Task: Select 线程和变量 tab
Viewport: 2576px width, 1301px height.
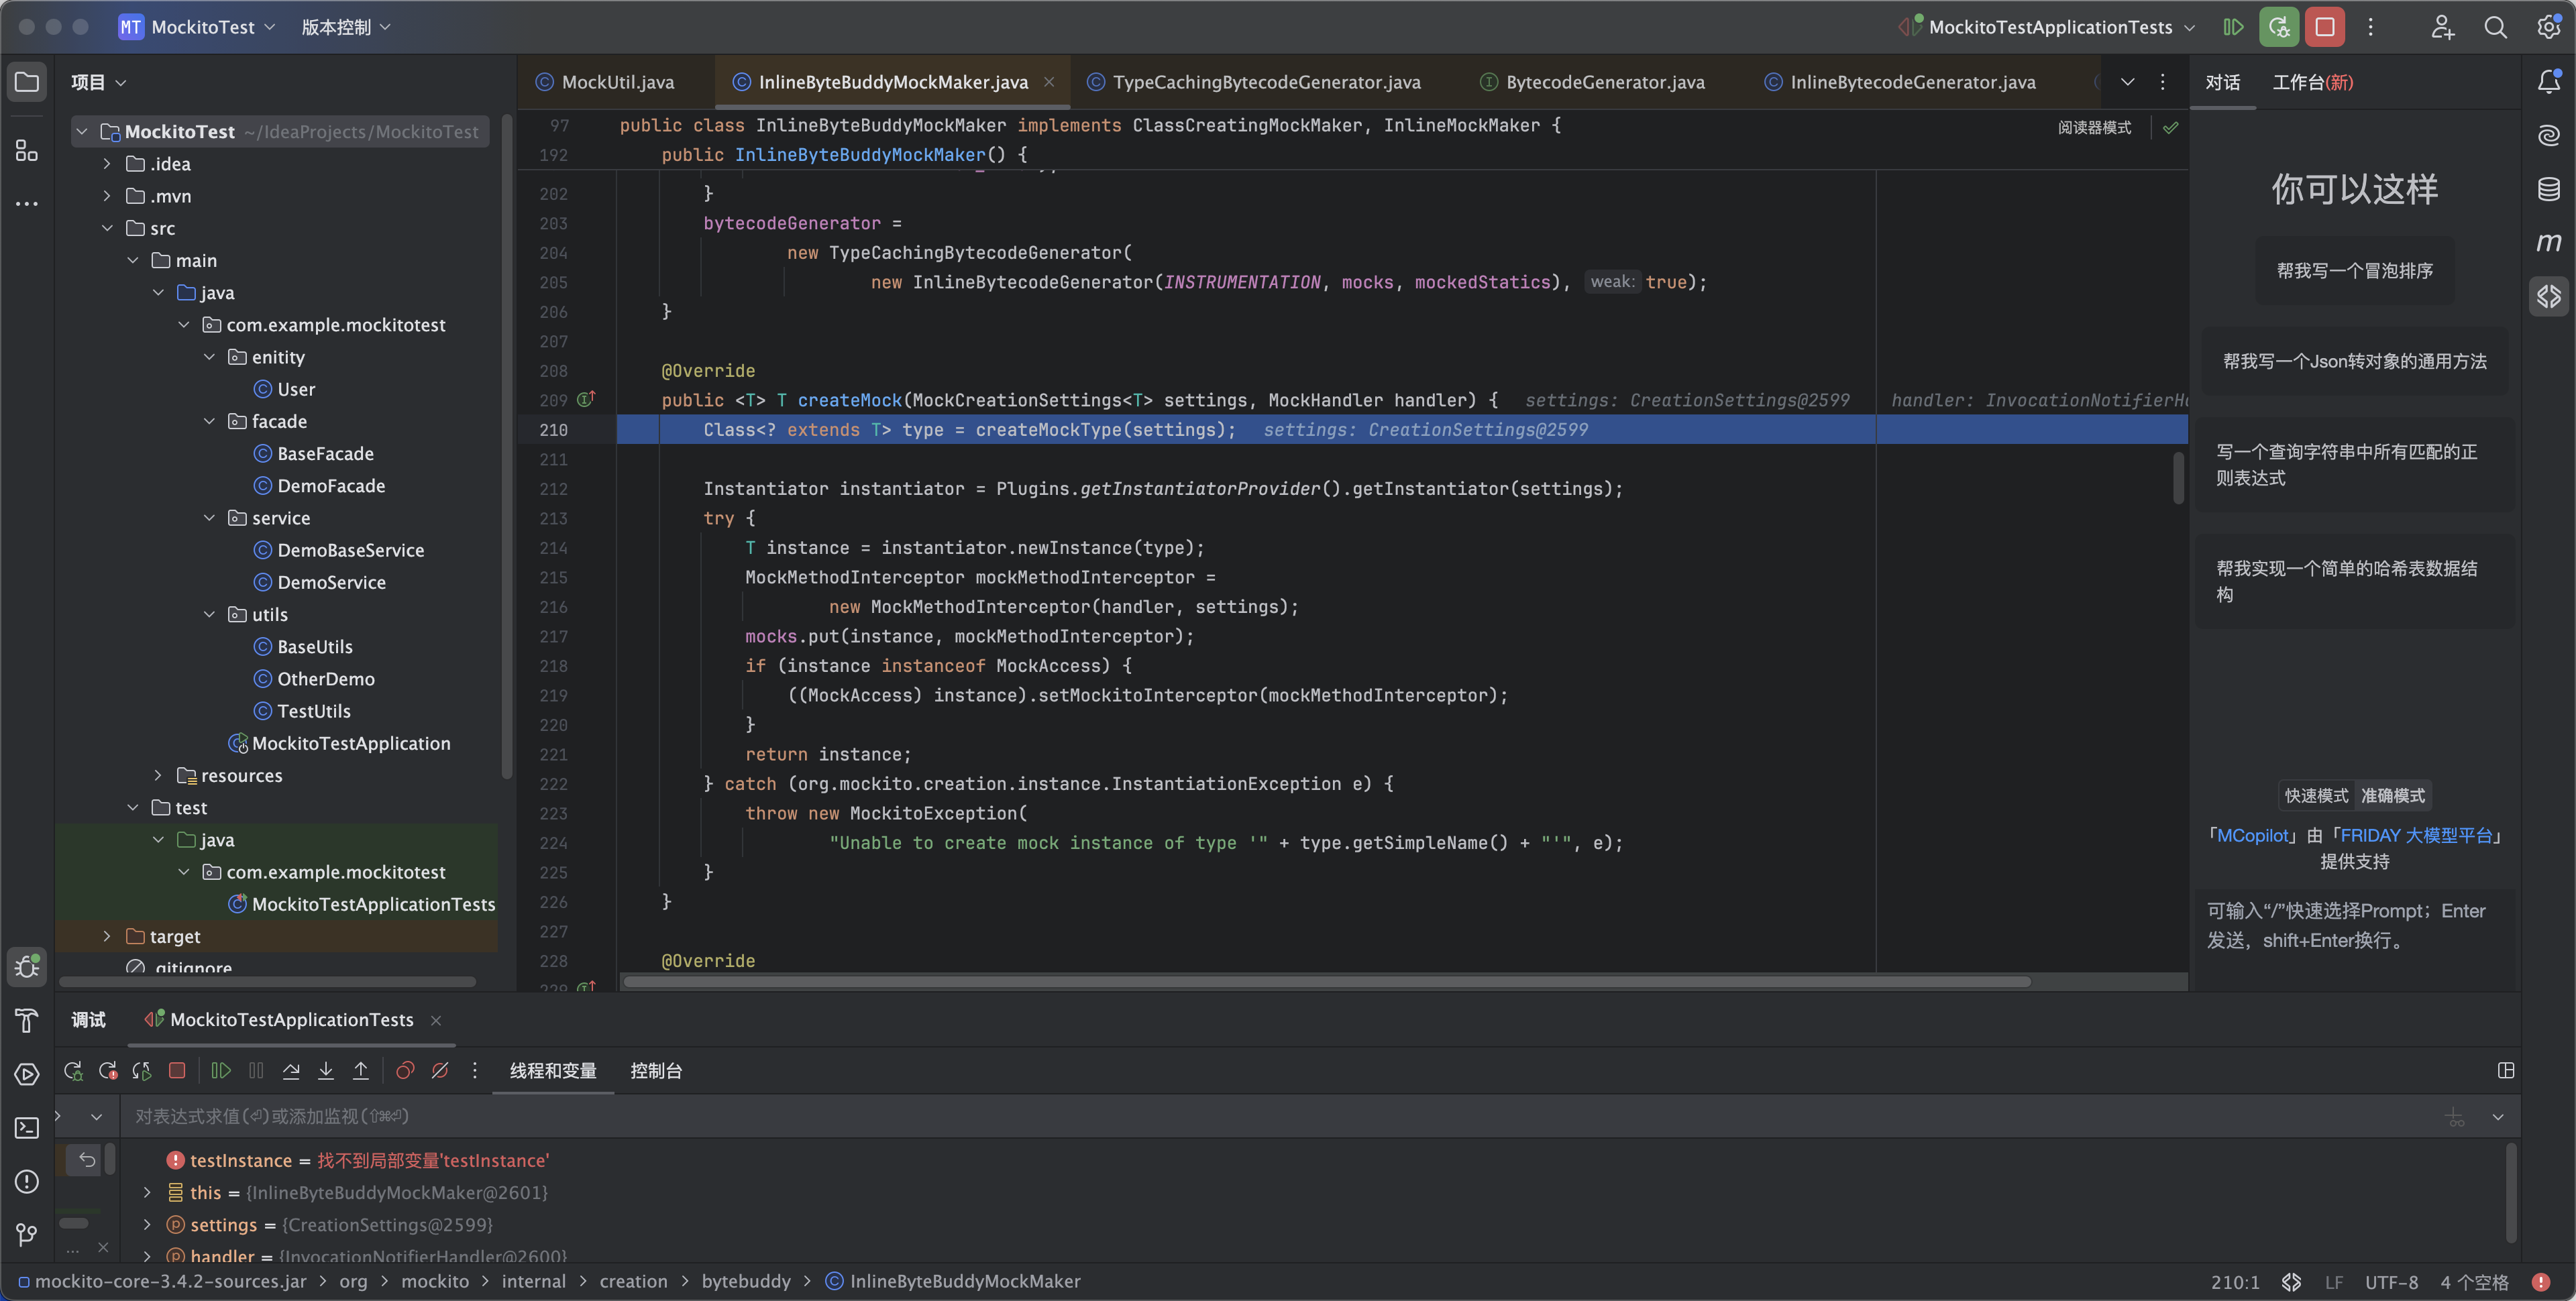Action: (553, 1071)
